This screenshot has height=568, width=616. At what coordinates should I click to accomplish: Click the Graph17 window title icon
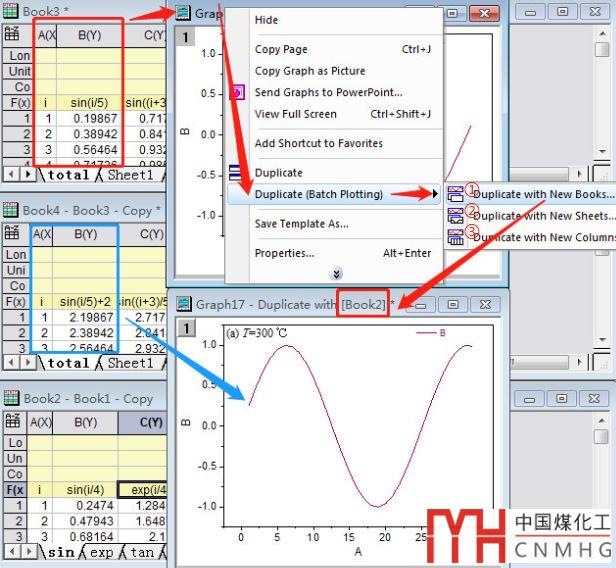[184, 304]
